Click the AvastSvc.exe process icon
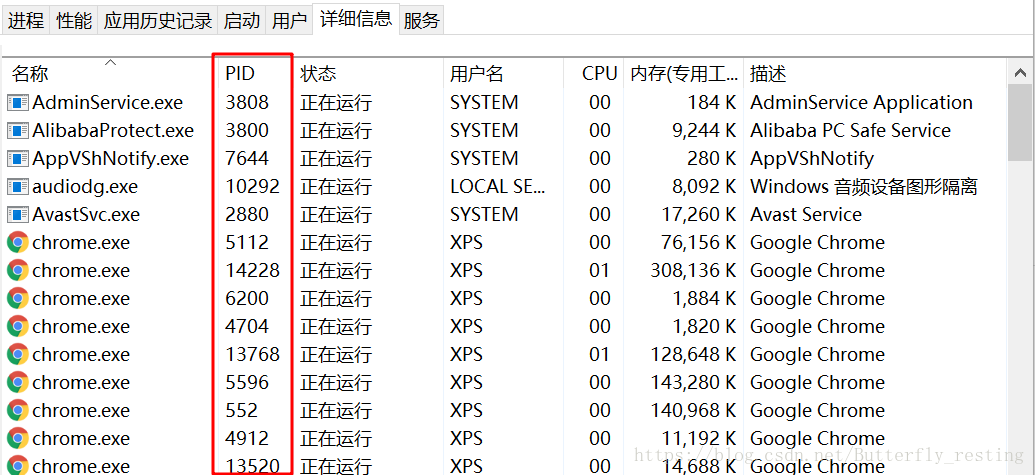 18,215
